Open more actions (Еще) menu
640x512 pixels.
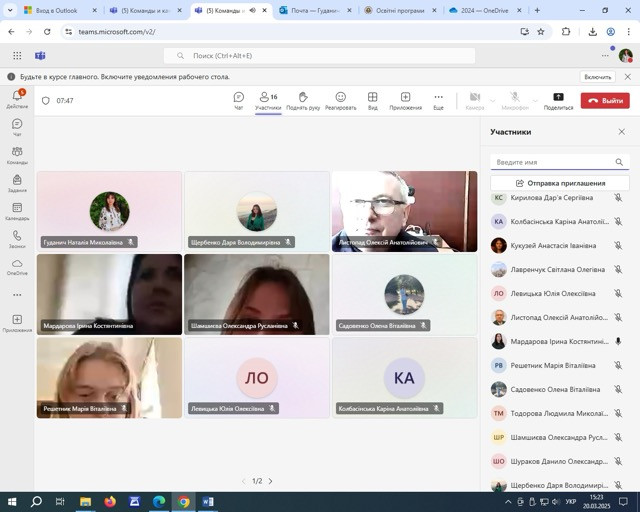coord(438,101)
